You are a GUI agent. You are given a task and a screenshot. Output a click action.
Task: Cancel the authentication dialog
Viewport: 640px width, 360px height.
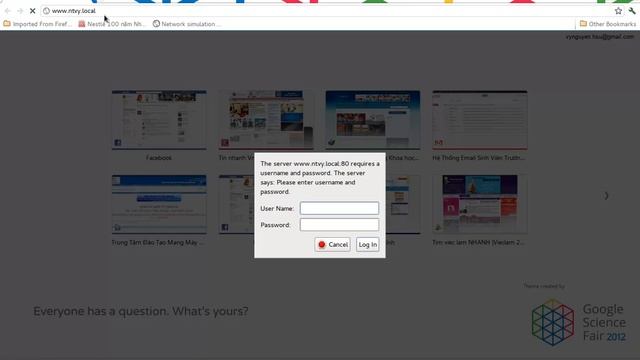coord(332,244)
